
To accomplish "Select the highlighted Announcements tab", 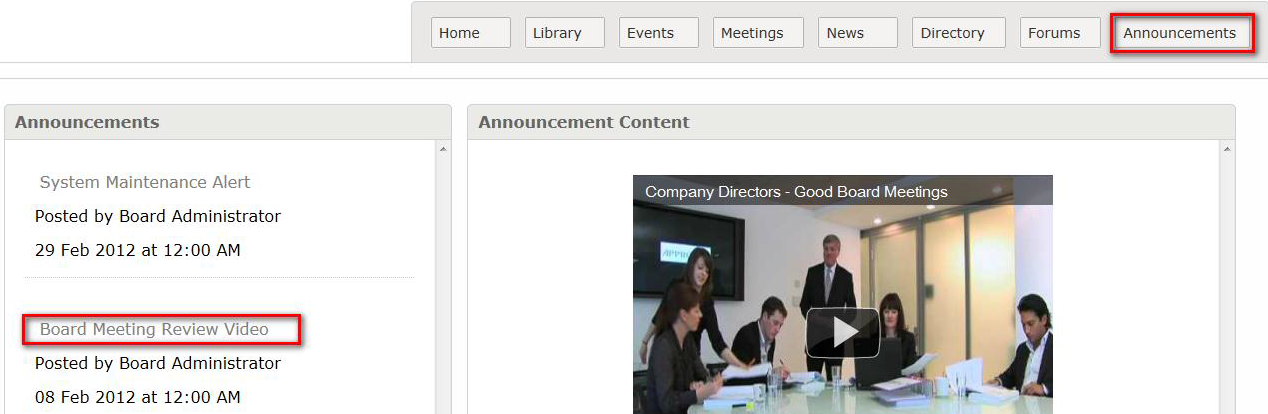I will click(1182, 33).
